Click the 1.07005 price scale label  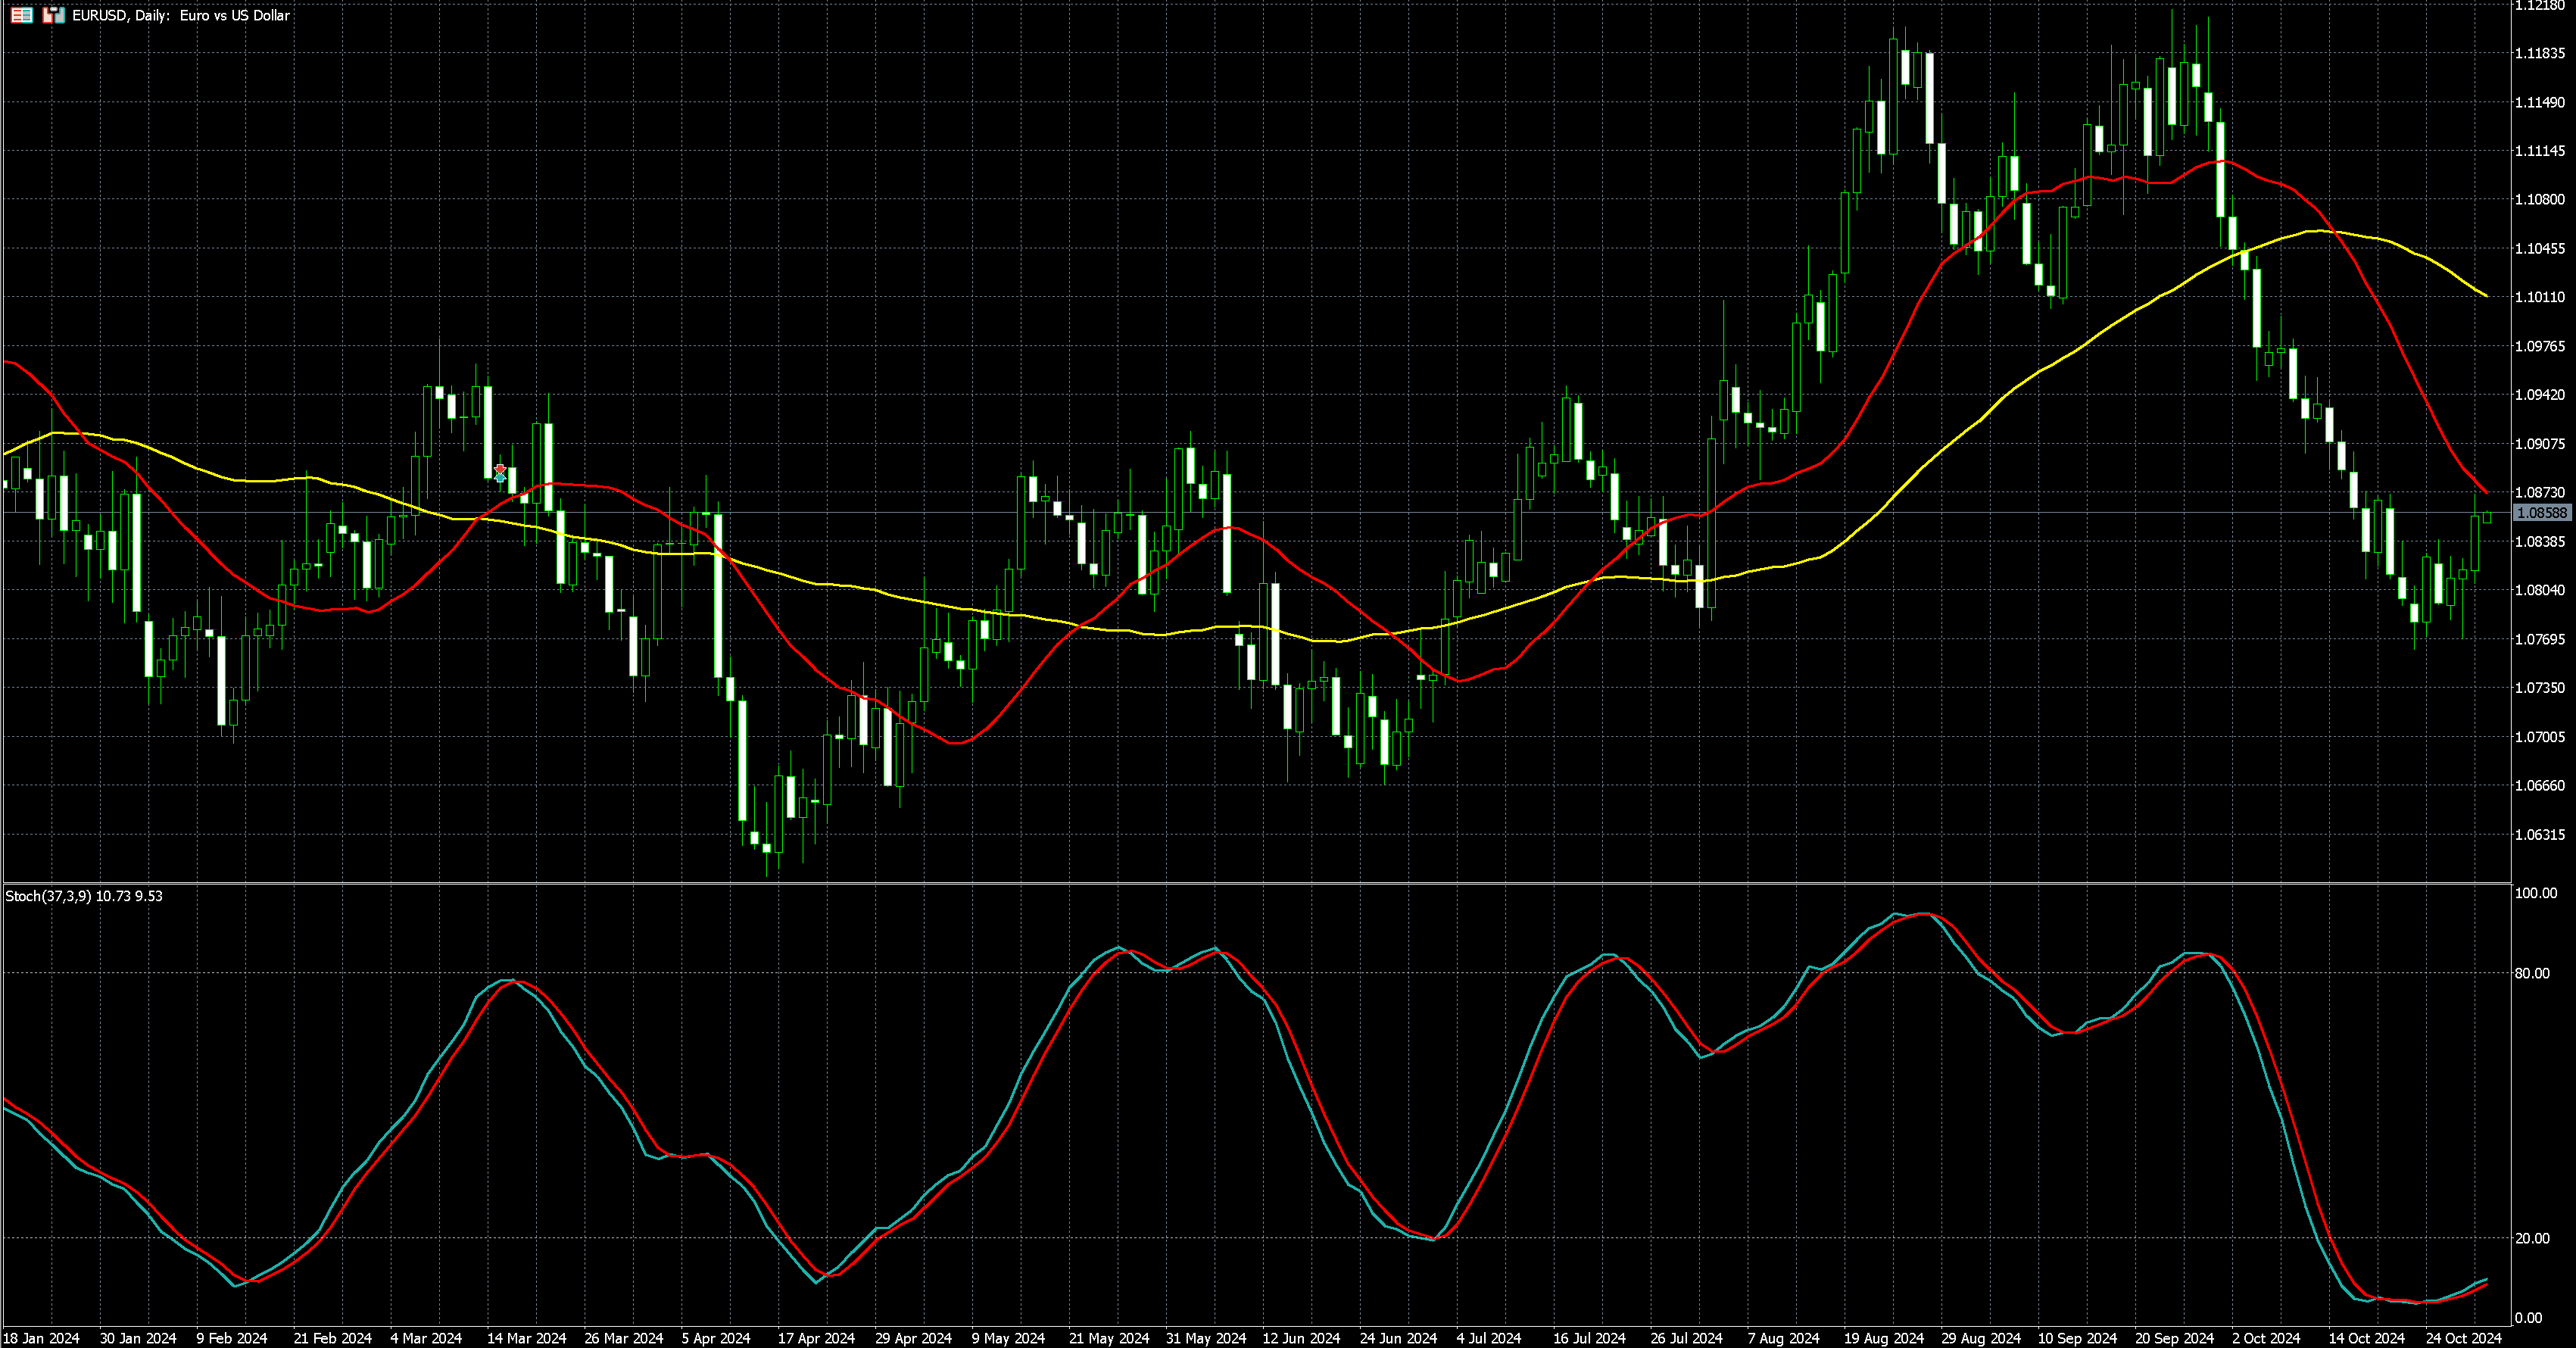point(2540,737)
